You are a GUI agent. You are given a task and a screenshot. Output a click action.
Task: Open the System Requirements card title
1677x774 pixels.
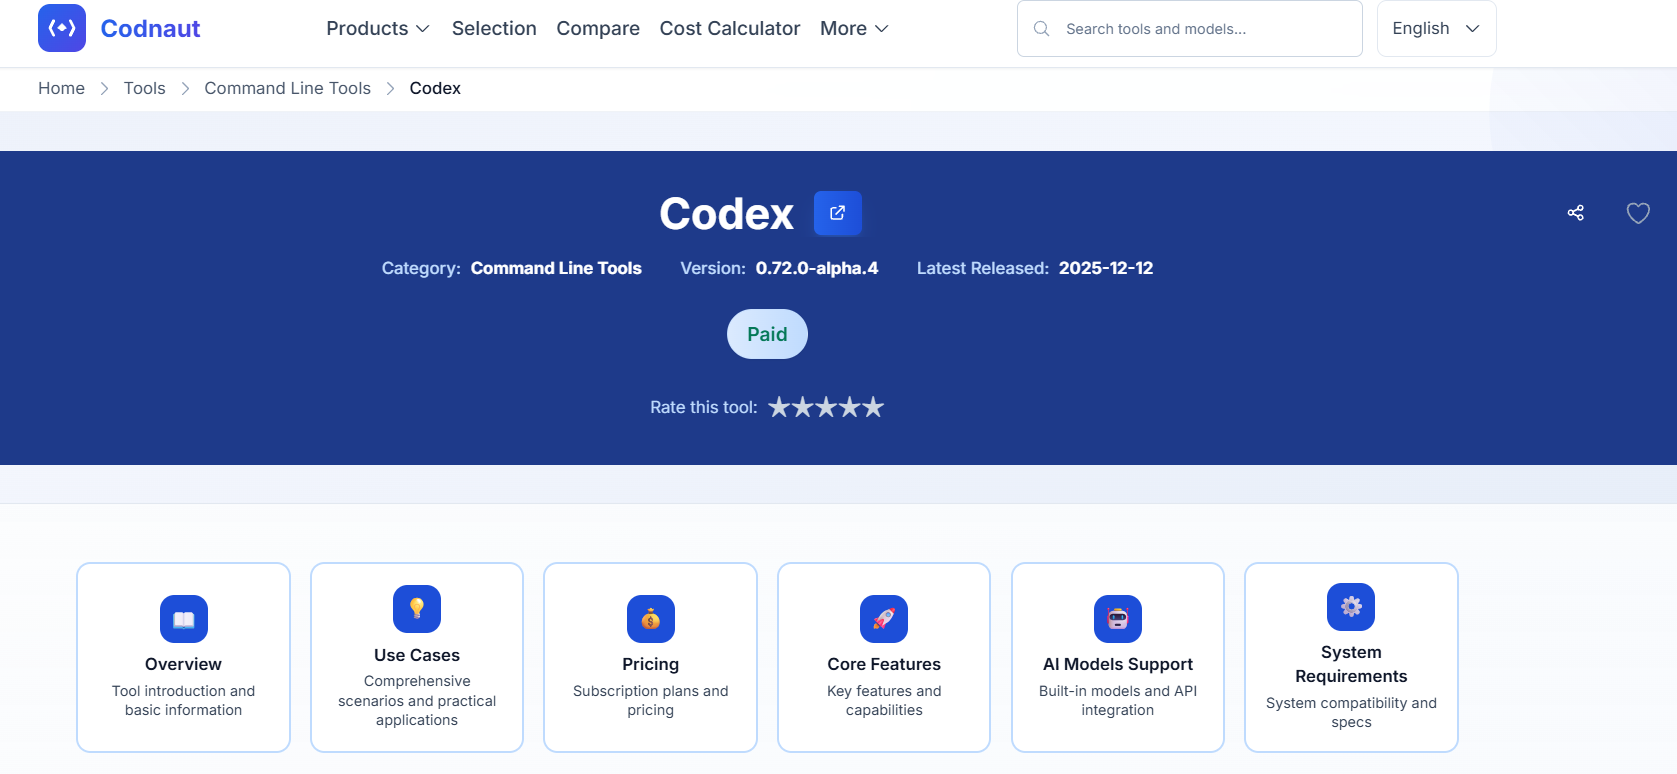tap(1351, 664)
